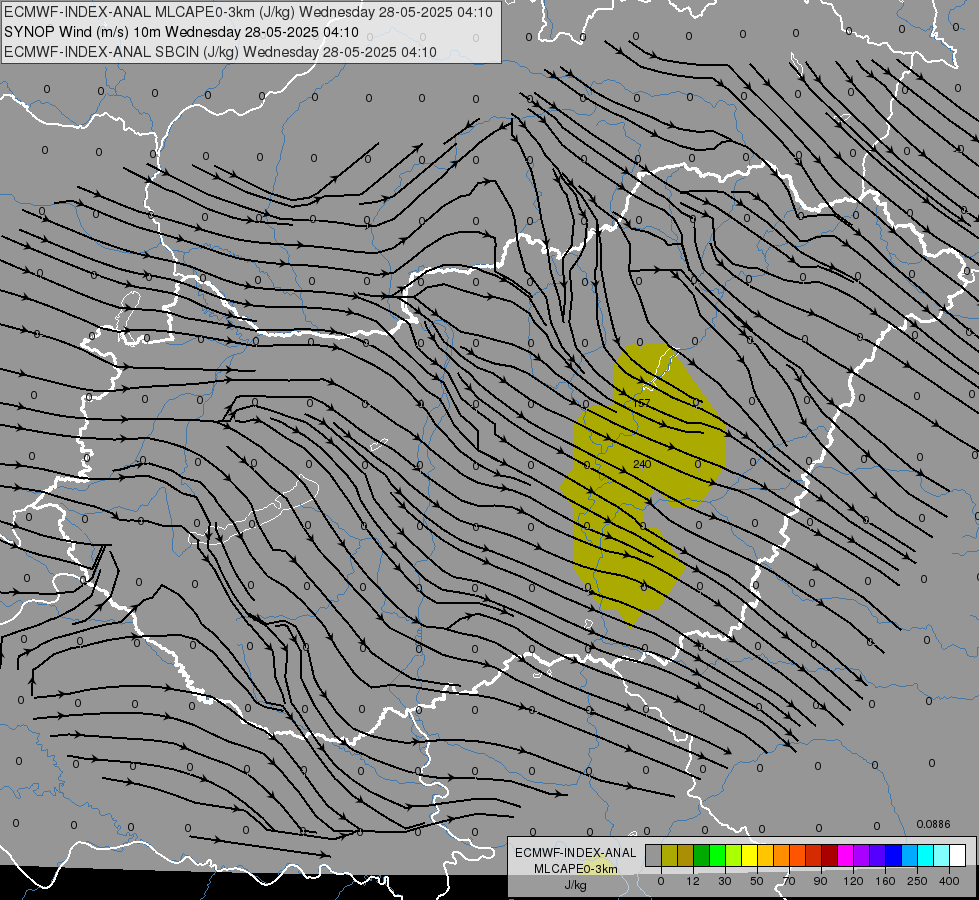Click the legend tick label 160
979x900 pixels.
point(885,881)
